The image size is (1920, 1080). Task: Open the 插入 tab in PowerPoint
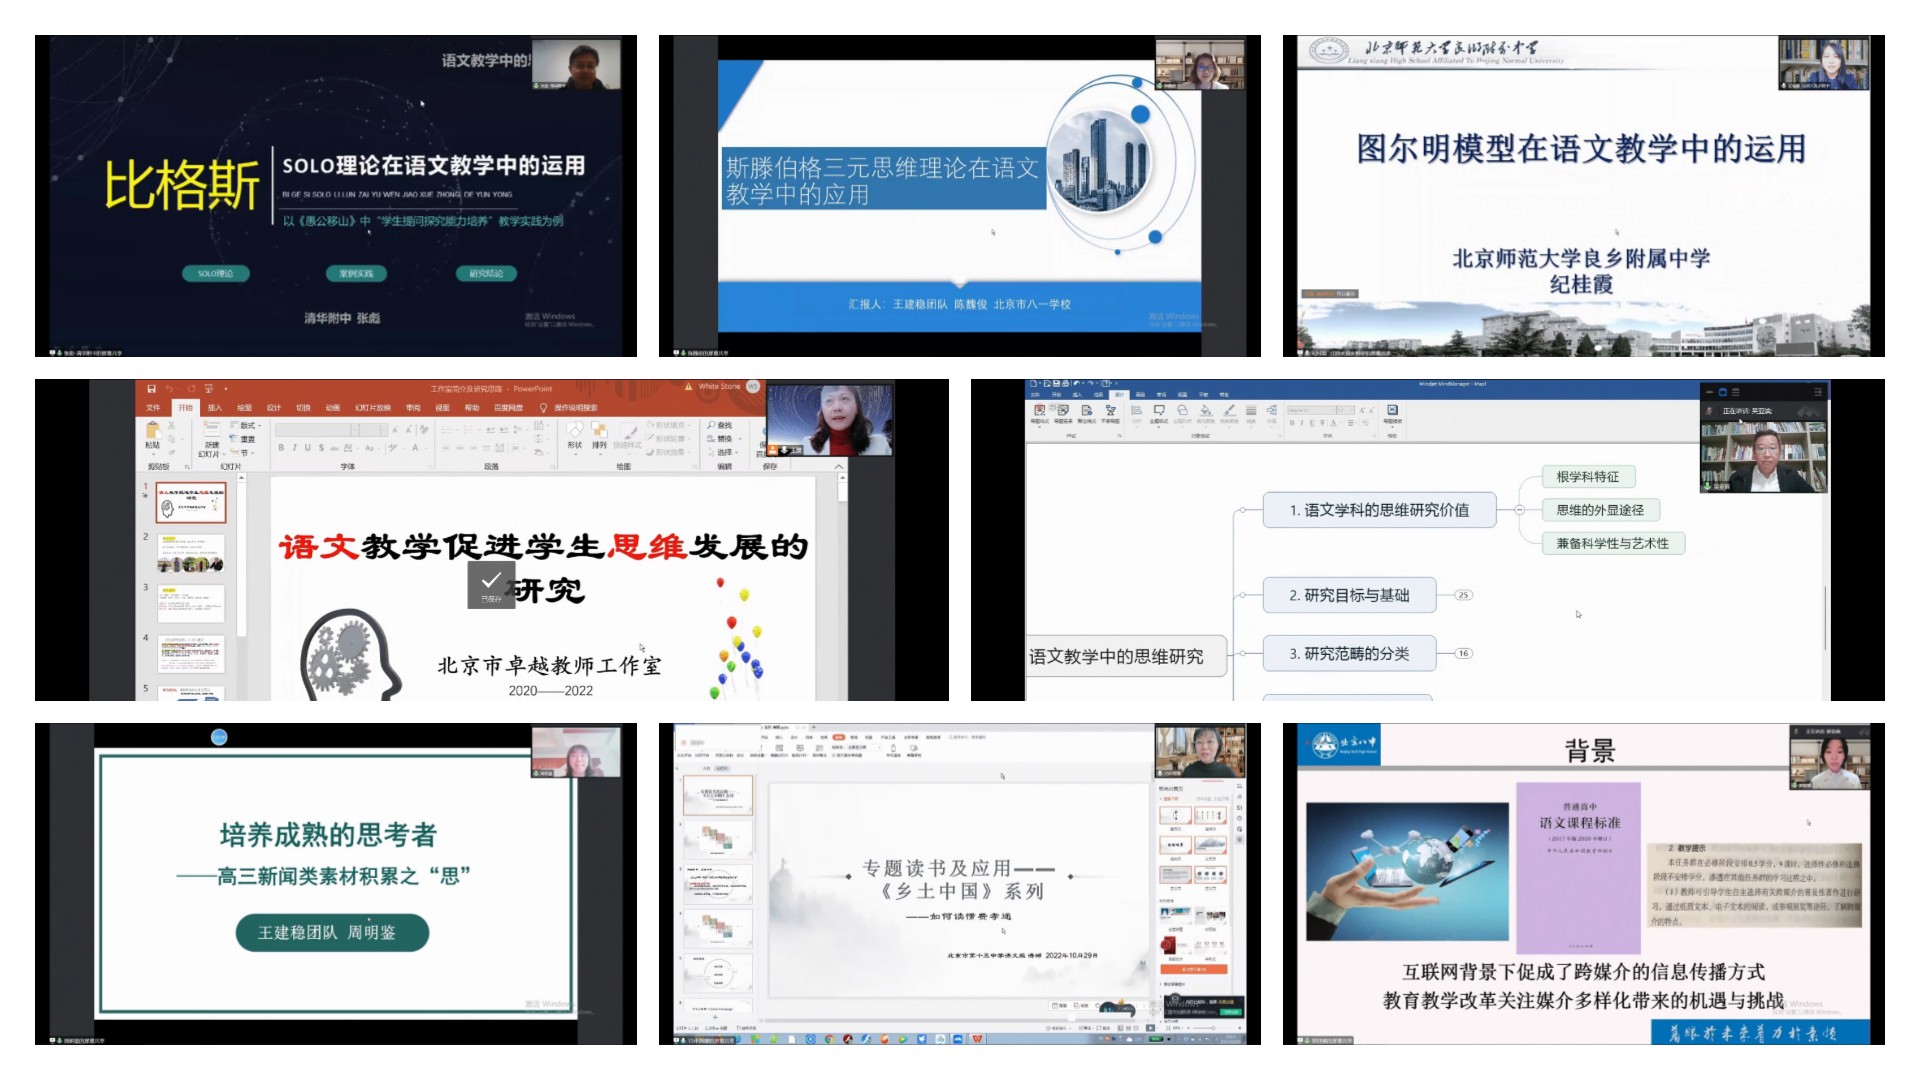click(215, 408)
